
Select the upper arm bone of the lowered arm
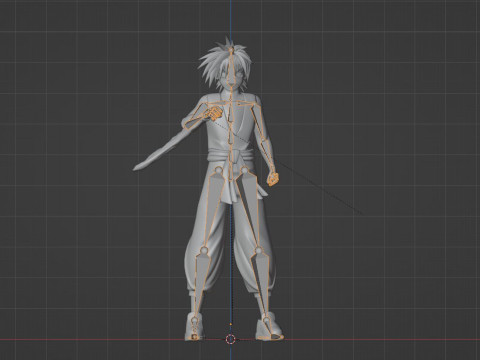point(259,123)
